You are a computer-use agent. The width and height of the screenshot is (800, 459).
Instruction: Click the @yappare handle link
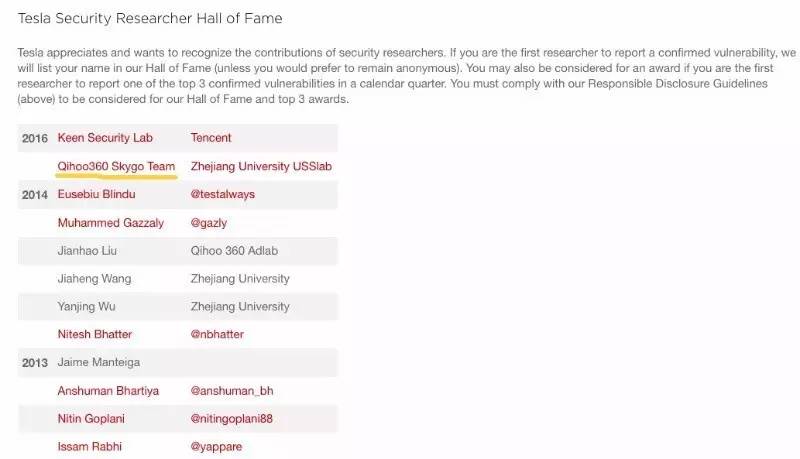click(216, 447)
